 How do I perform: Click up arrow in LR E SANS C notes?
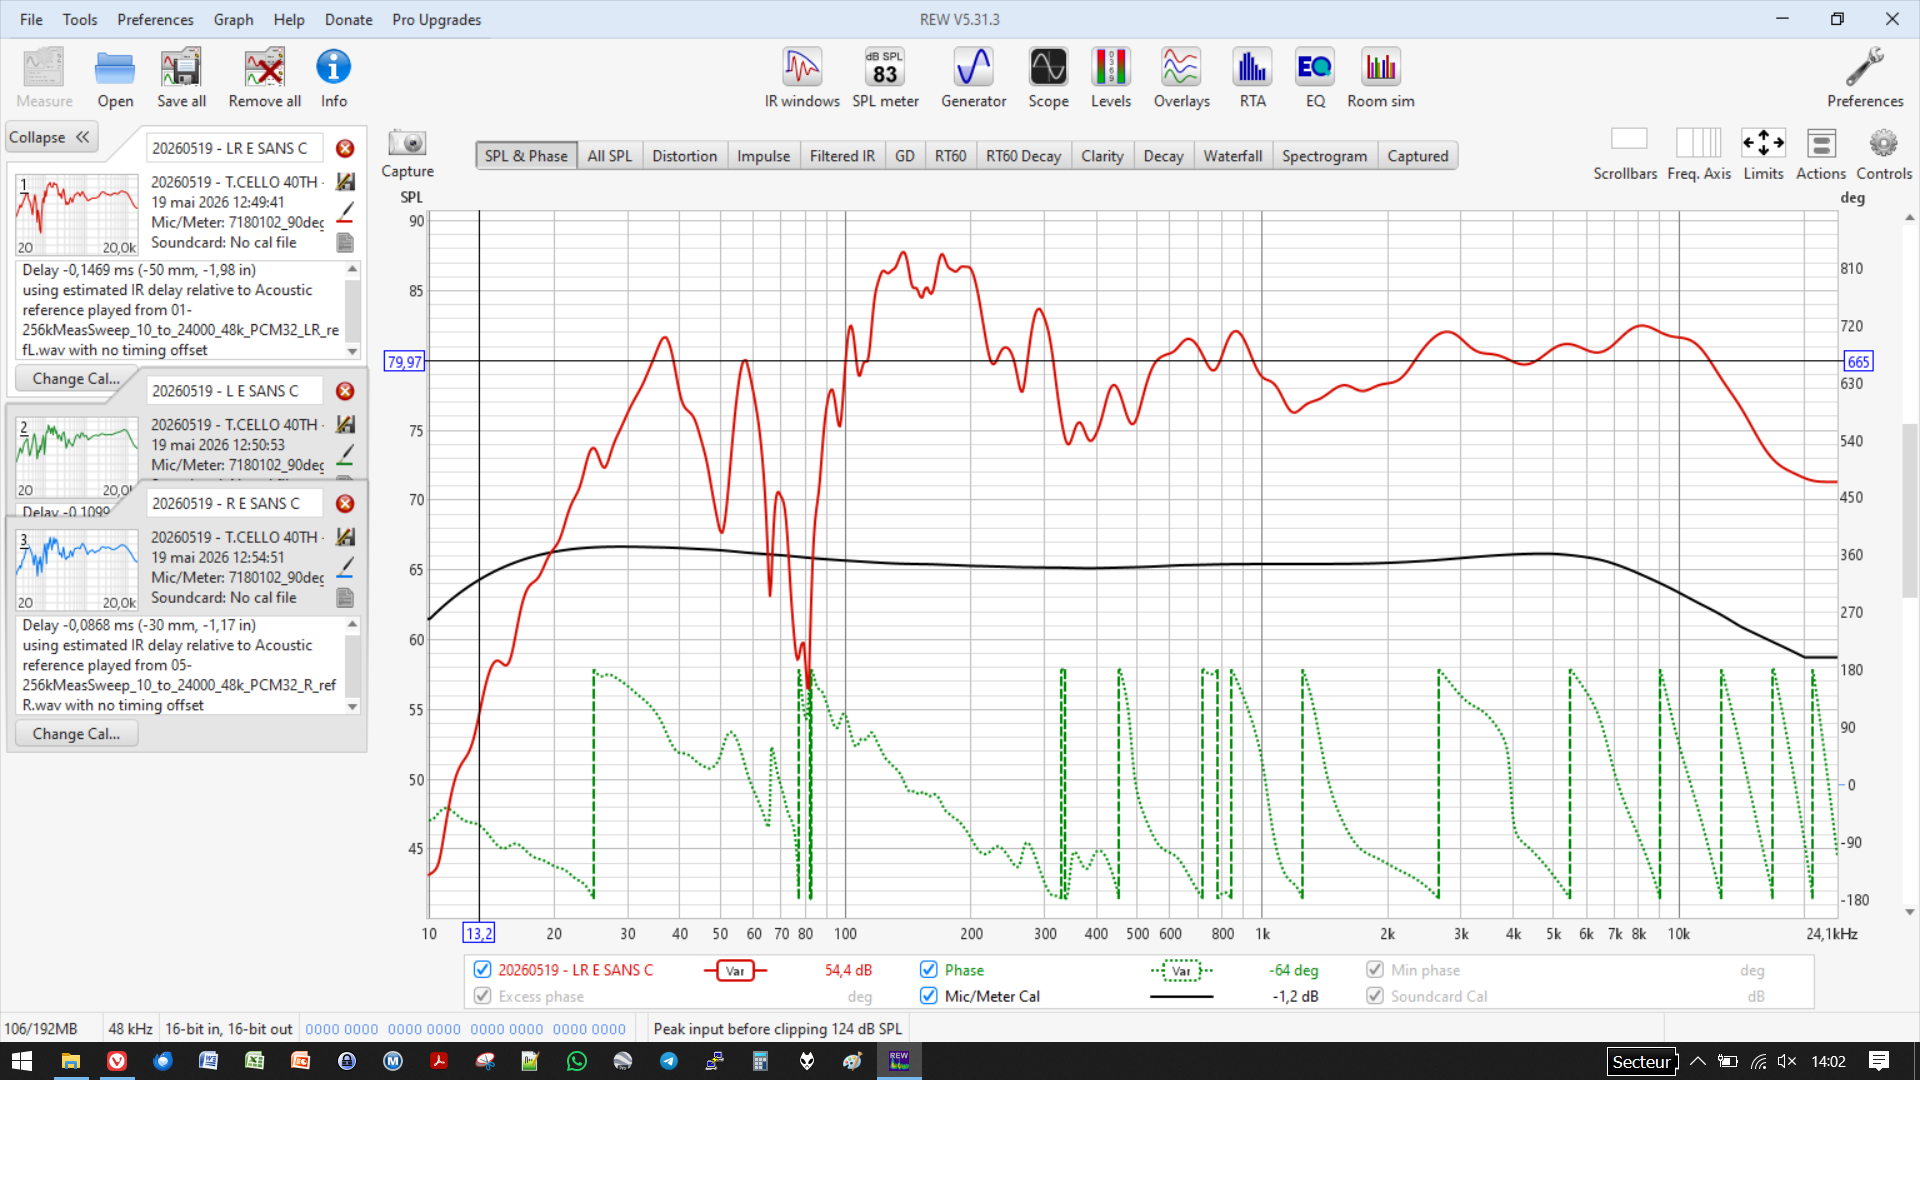click(352, 269)
